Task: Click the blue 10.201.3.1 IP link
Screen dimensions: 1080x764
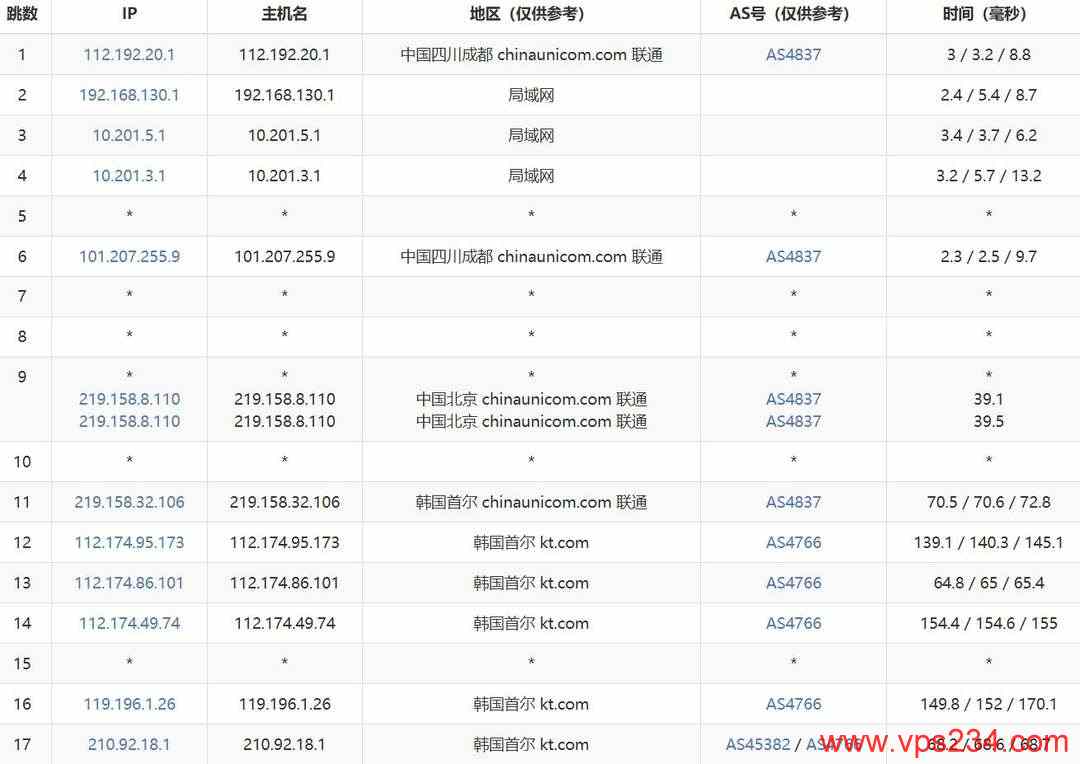Action: 129,176
